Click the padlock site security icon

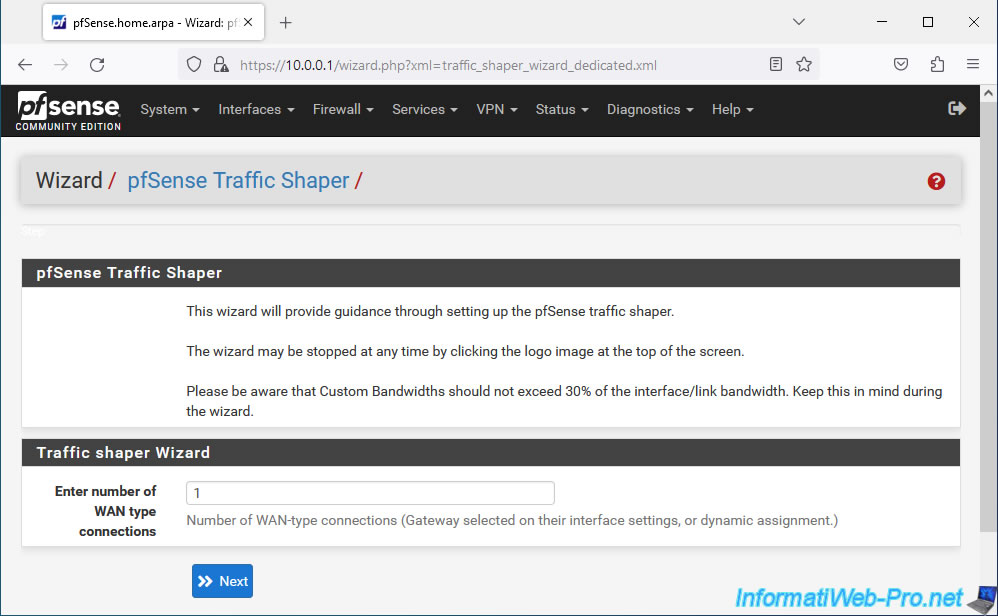[221, 64]
